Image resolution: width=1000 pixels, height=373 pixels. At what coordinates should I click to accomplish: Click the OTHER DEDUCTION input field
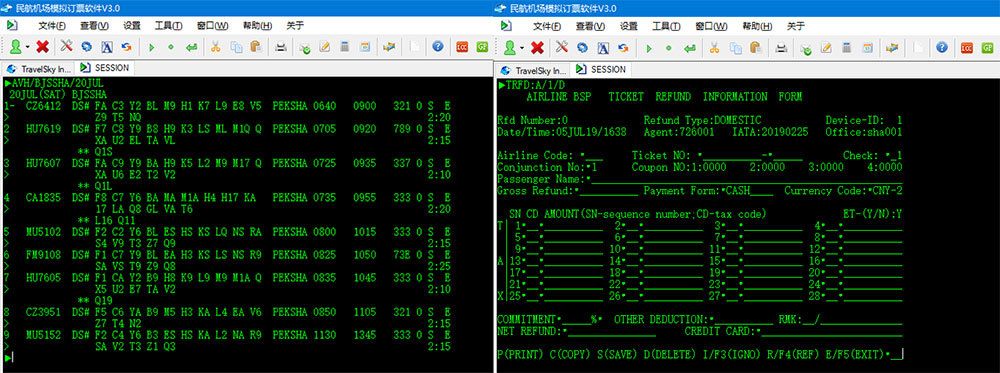[744, 319]
